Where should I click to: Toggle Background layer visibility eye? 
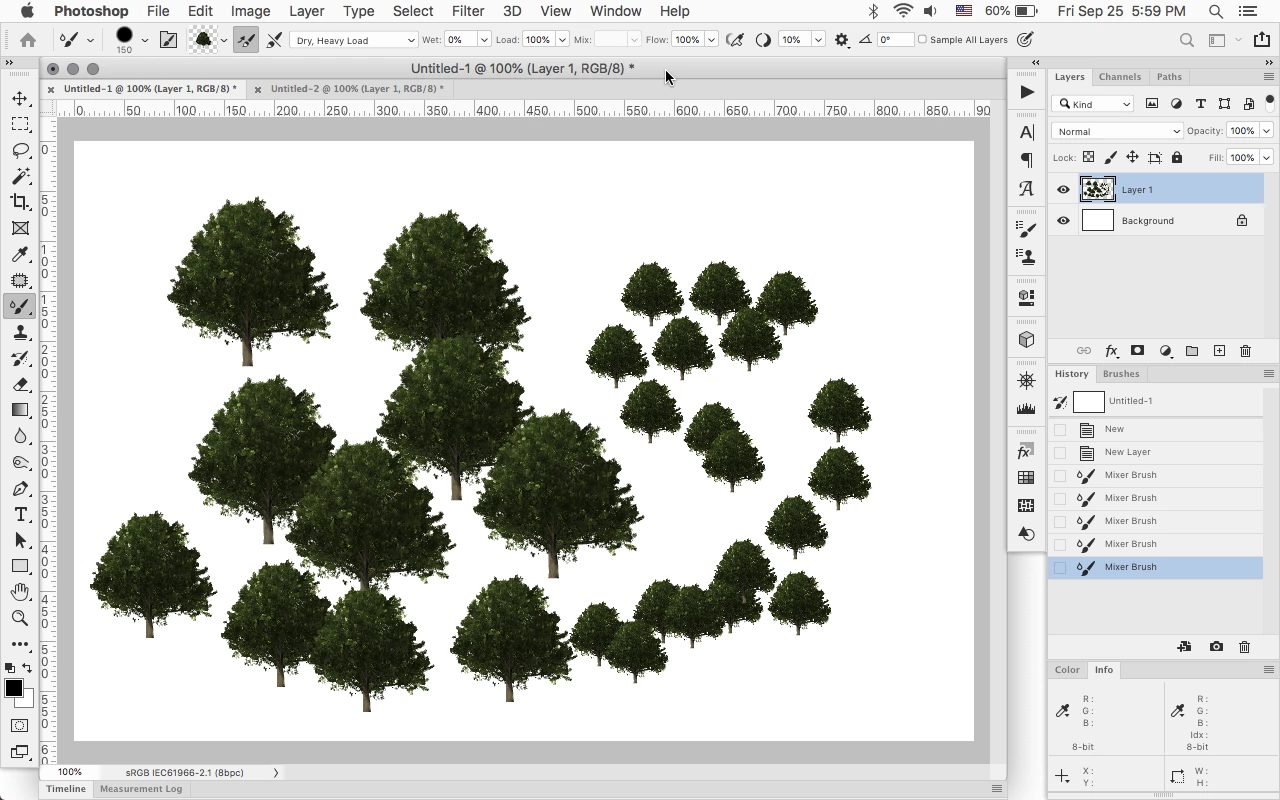point(1063,221)
